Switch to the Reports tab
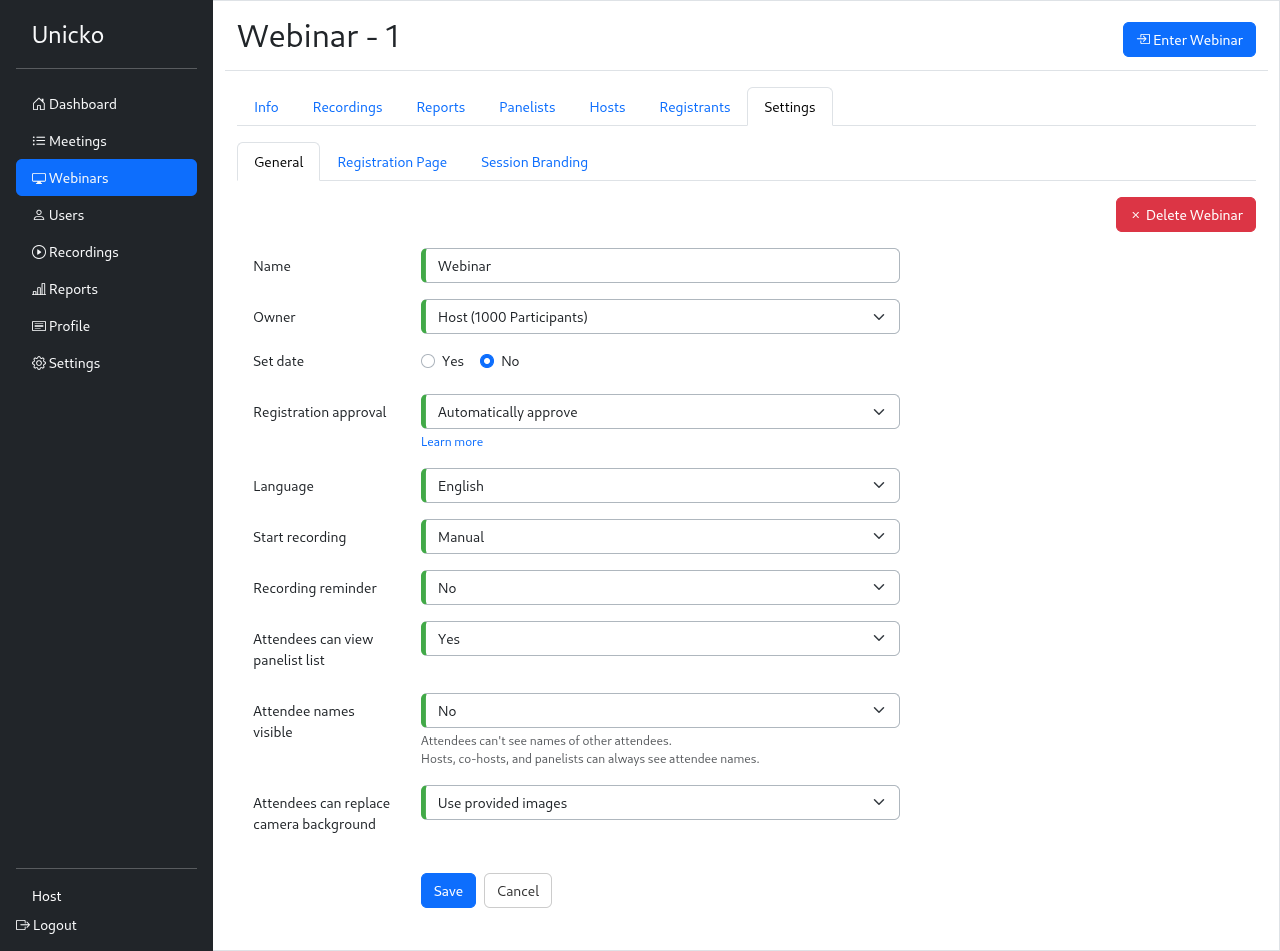This screenshot has width=1280, height=951. point(441,107)
